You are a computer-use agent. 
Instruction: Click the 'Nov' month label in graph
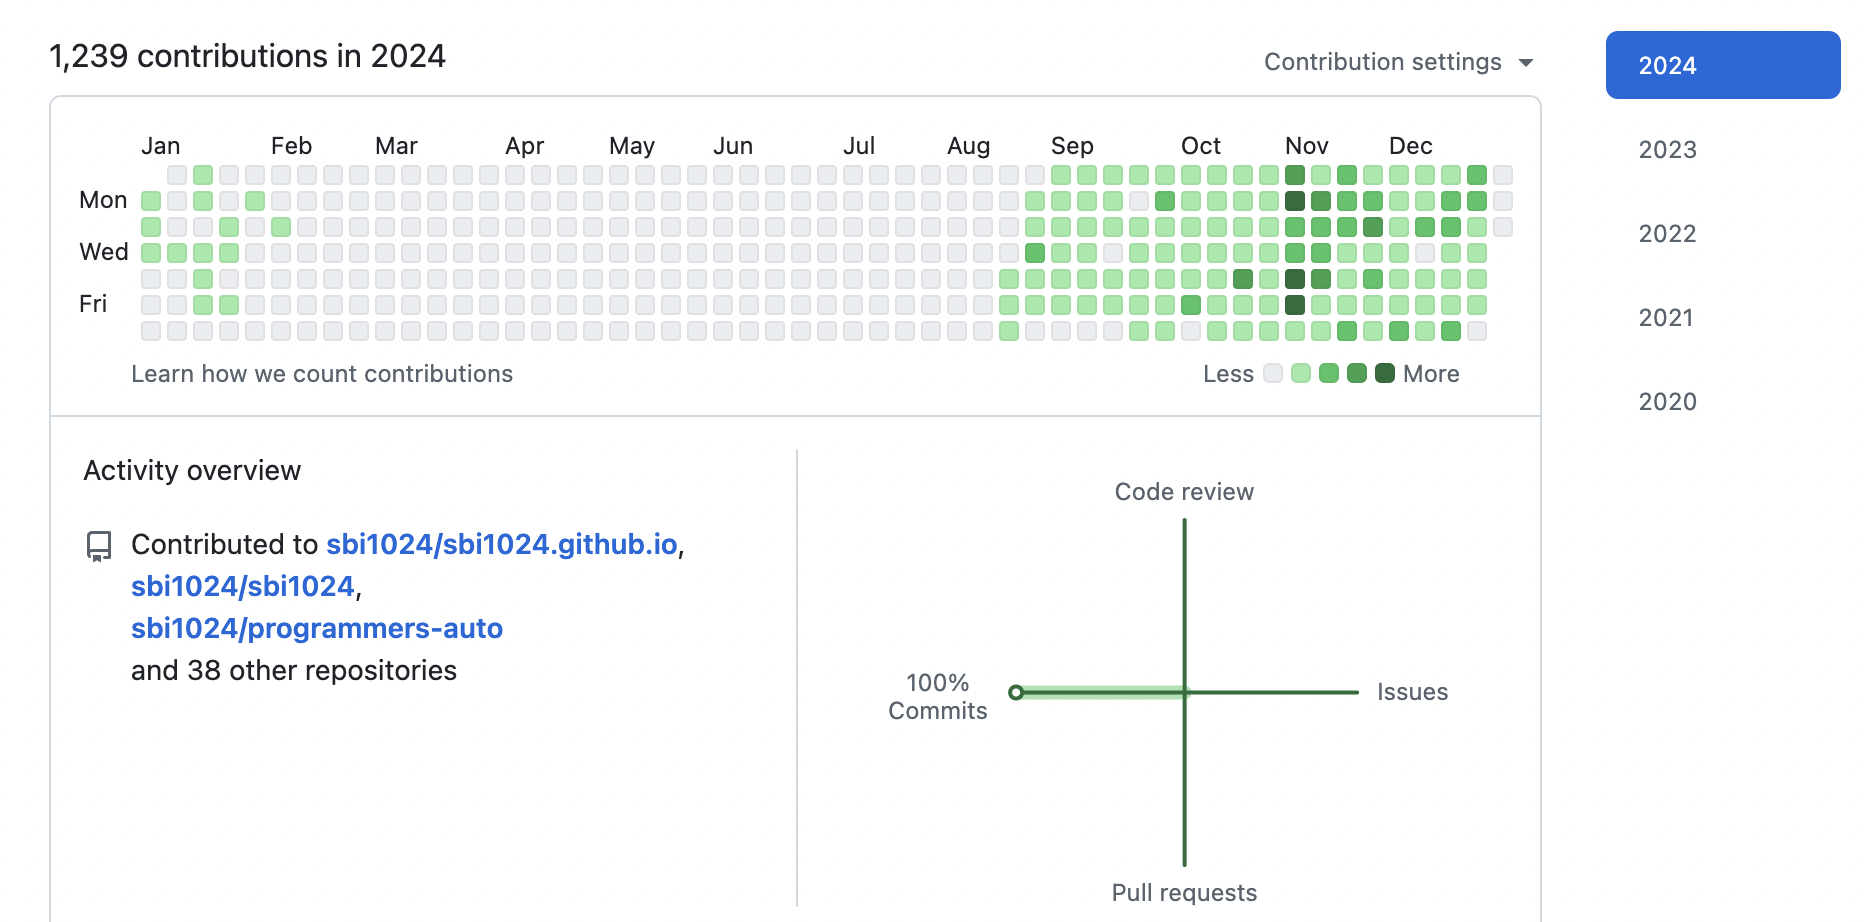(1306, 146)
